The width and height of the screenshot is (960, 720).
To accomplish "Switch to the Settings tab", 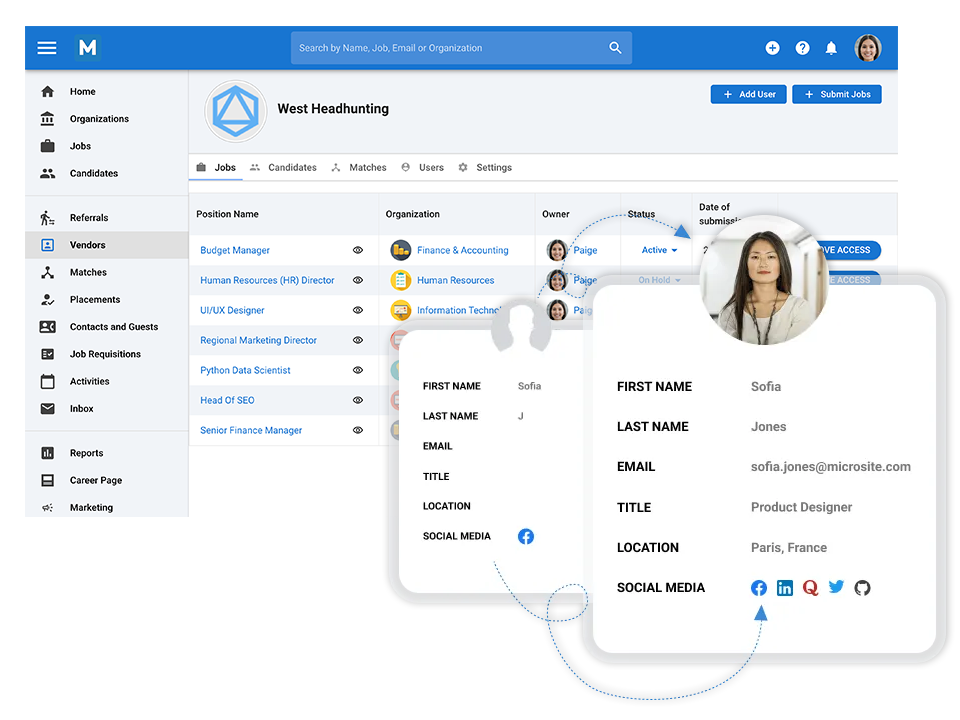I will click(485, 168).
